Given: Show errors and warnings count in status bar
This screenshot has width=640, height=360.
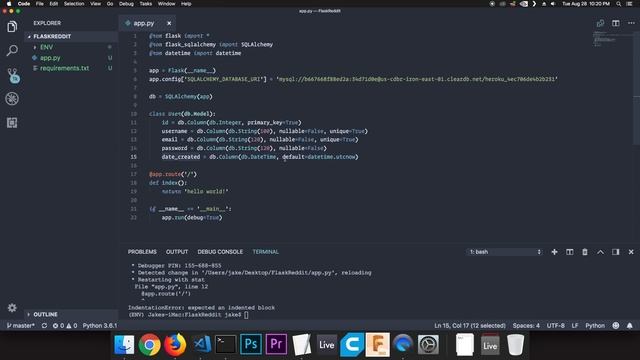Looking at the screenshot, I should click(65, 326).
